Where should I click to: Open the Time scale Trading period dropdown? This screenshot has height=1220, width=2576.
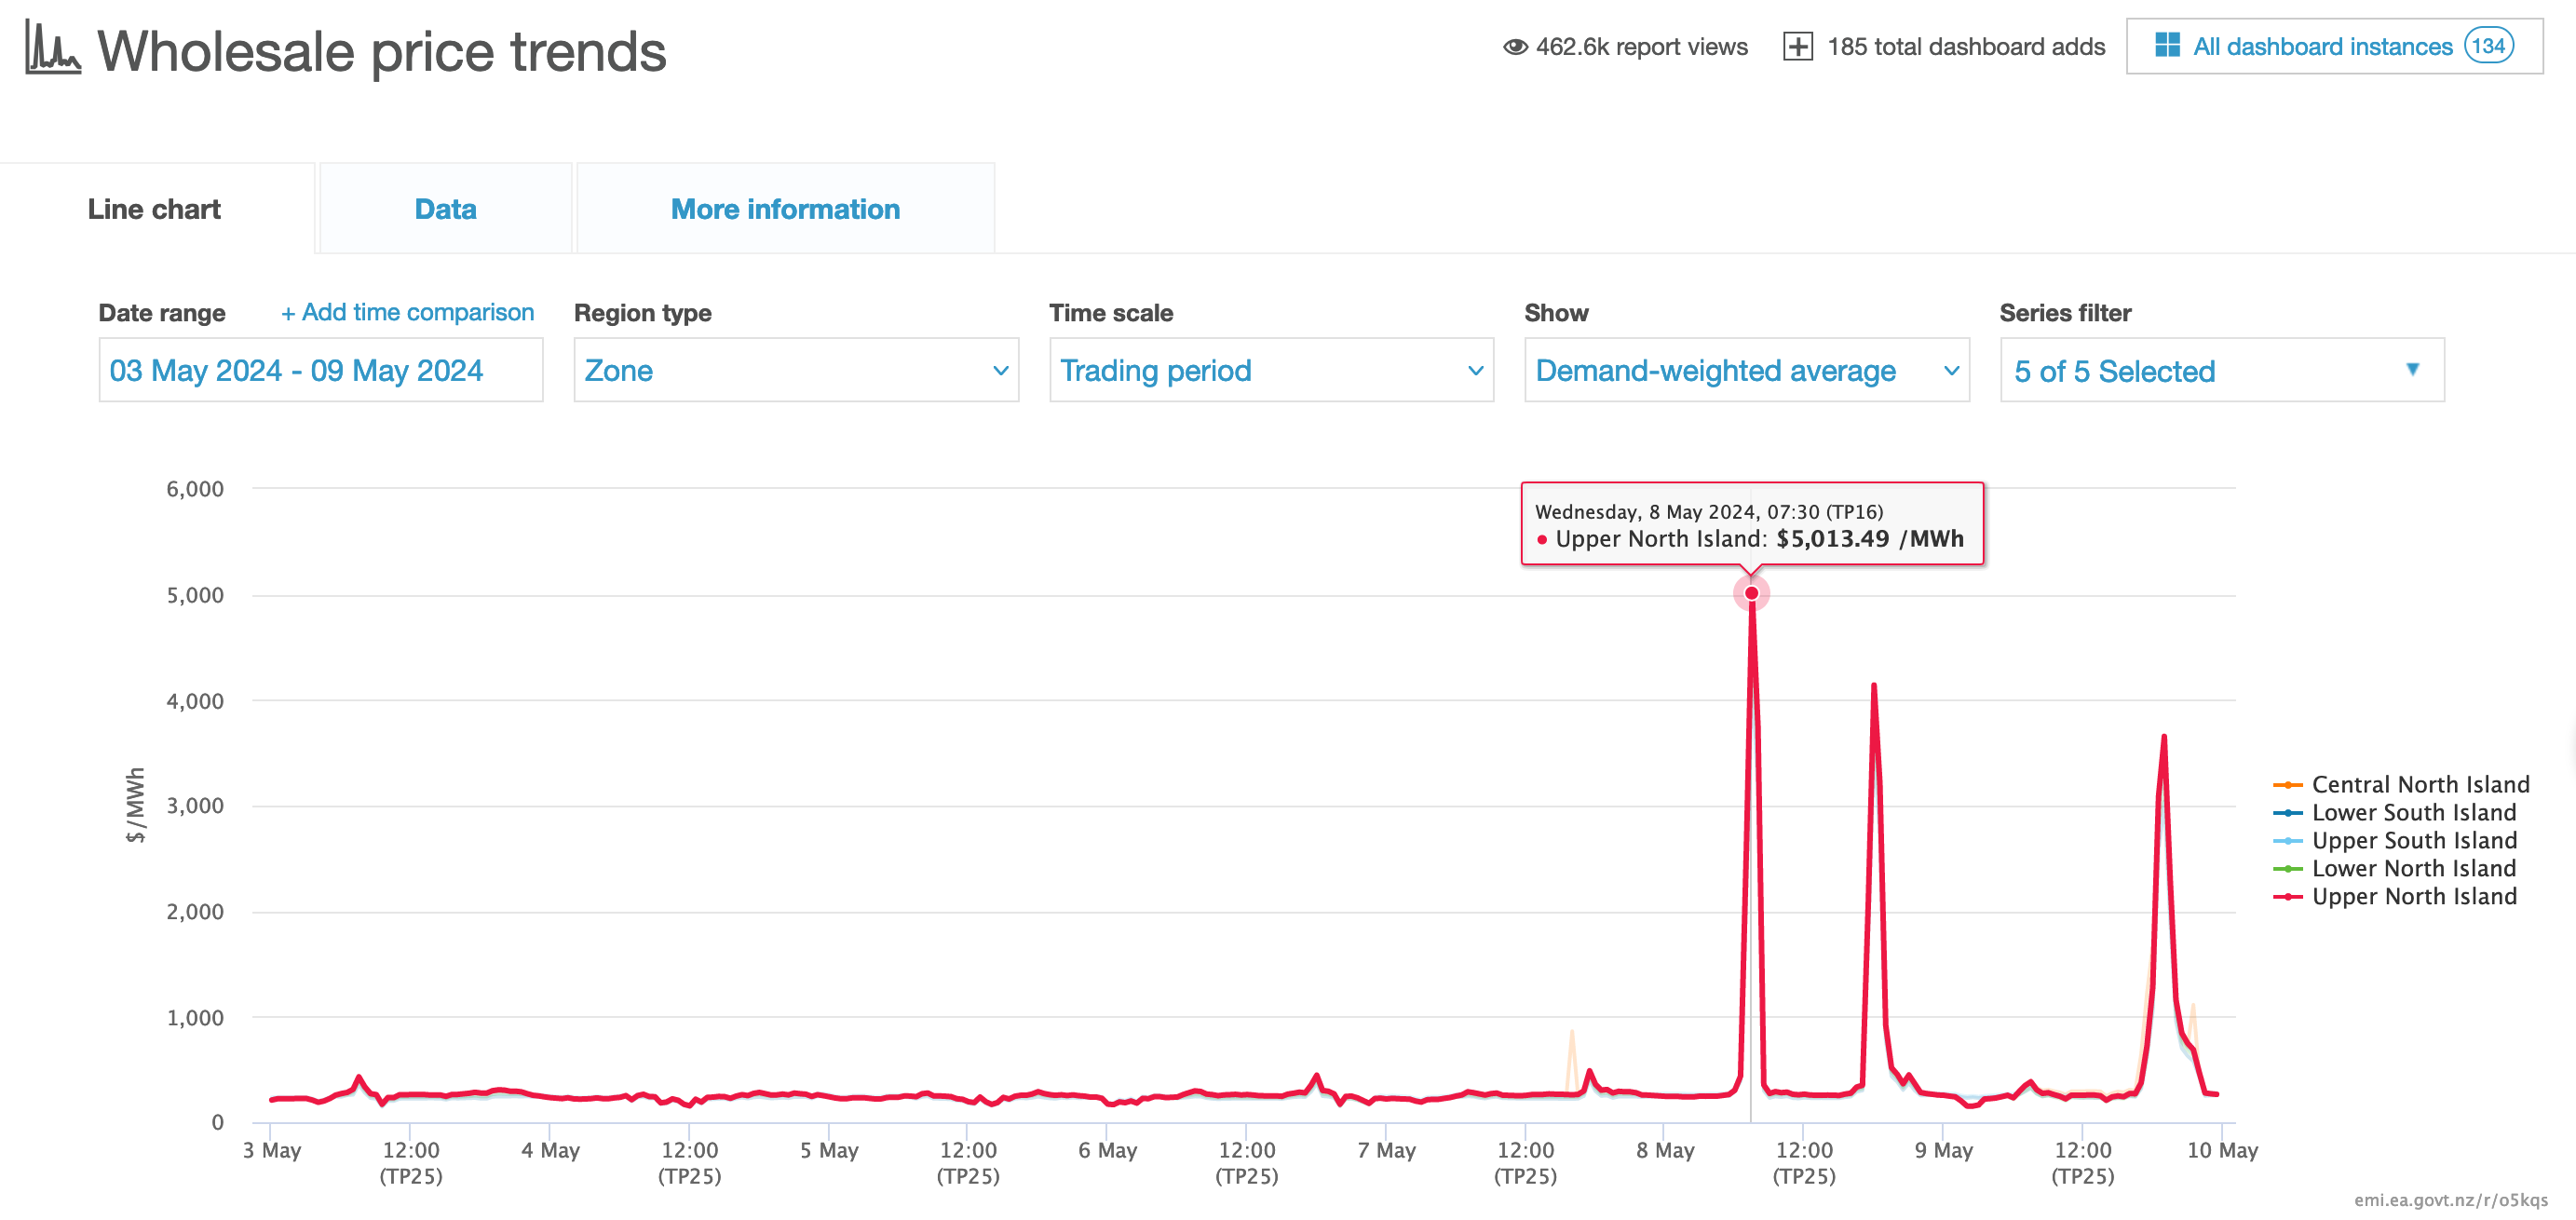coord(1270,370)
